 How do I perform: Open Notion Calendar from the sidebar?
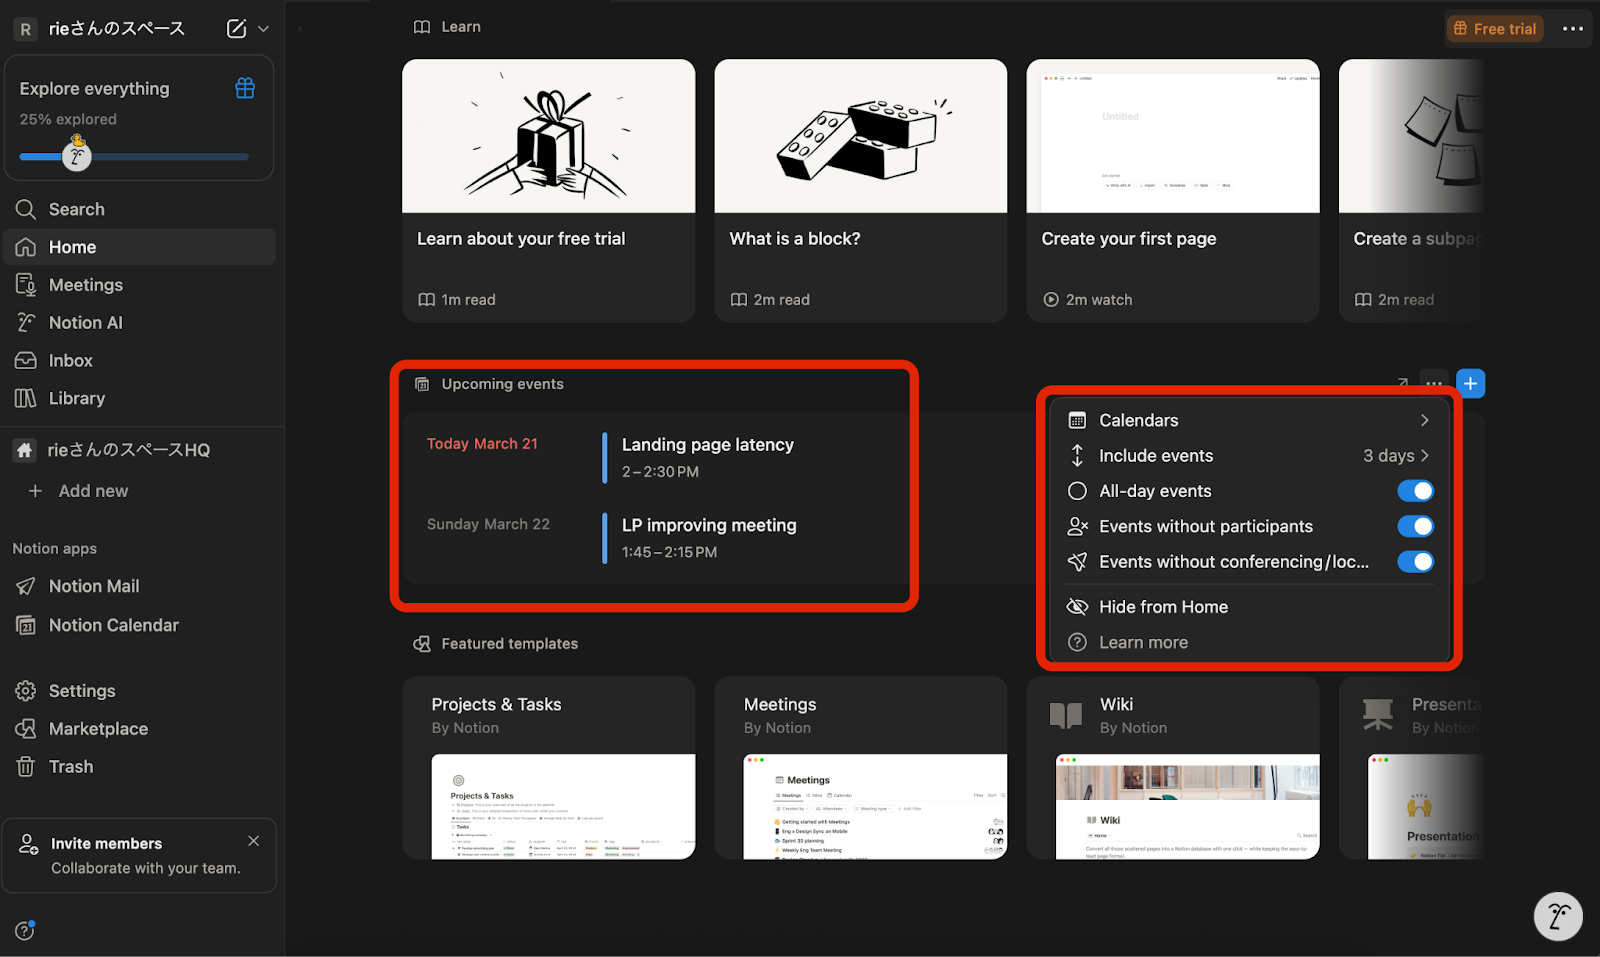pyautogui.click(x=112, y=625)
